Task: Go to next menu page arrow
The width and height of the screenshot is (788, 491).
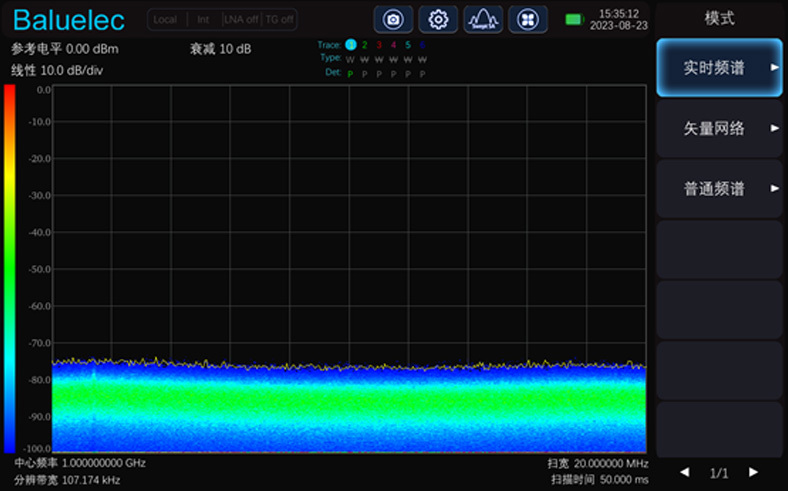Action: pyautogui.click(x=753, y=472)
